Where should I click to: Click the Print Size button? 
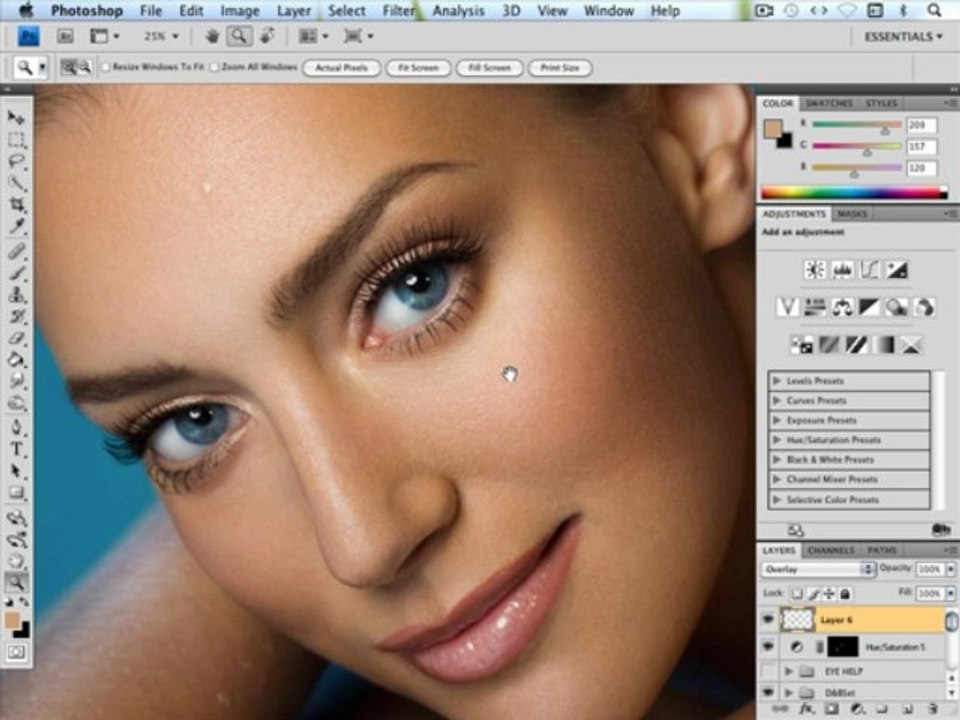point(560,67)
